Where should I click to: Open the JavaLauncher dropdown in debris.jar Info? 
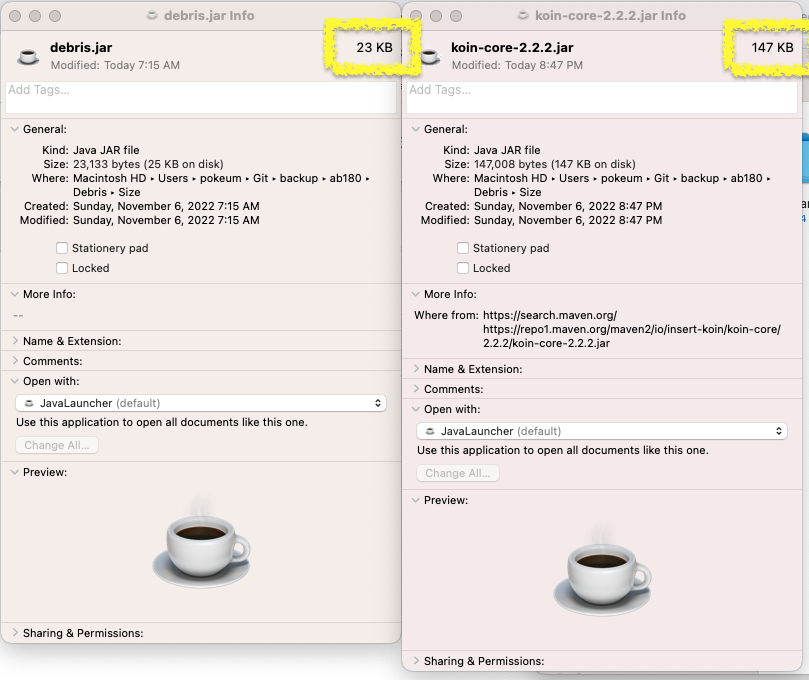[201, 403]
